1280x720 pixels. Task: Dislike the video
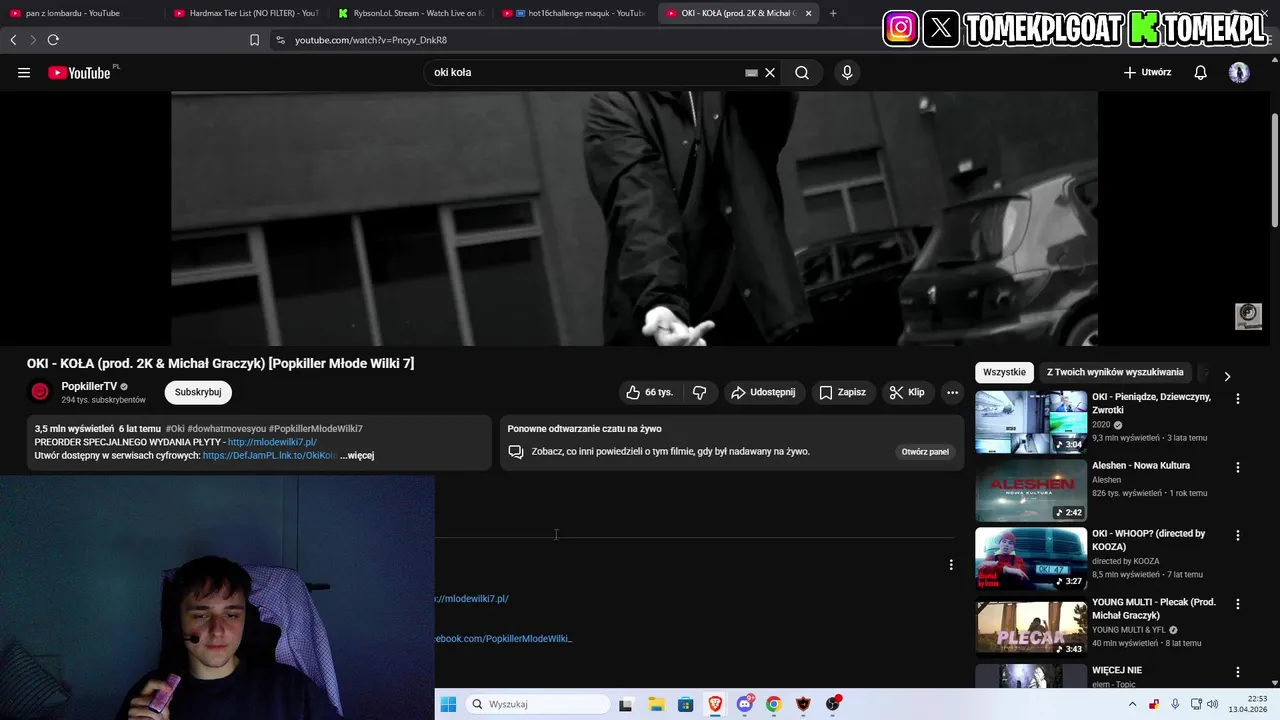click(699, 392)
